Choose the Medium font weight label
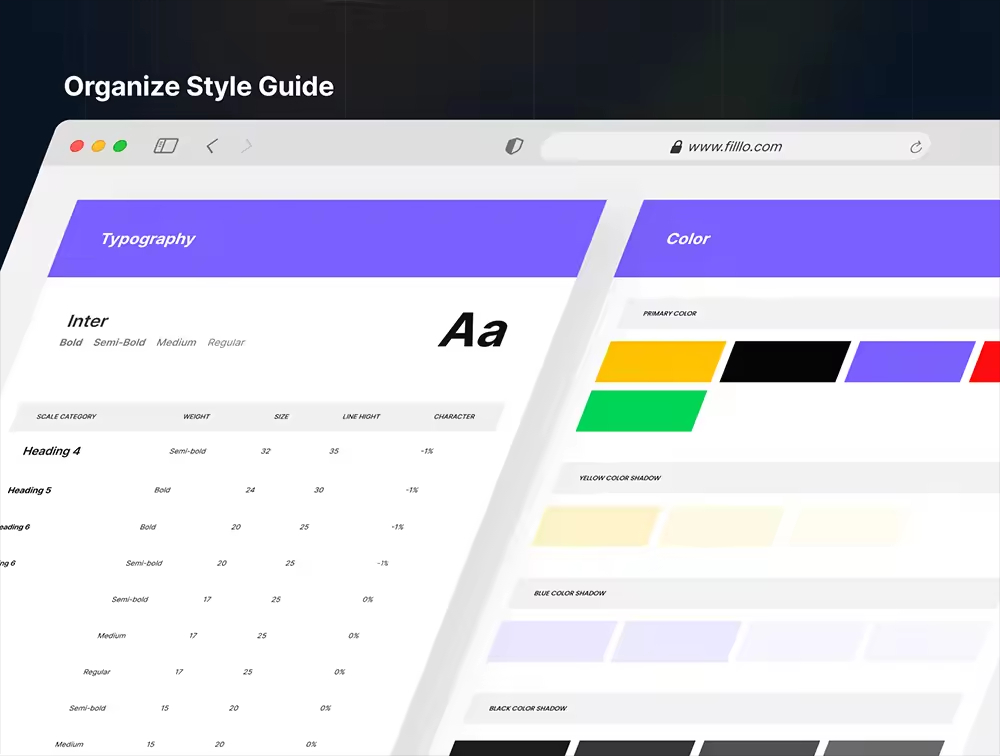Viewport: 1000px width, 756px height. 176,342
